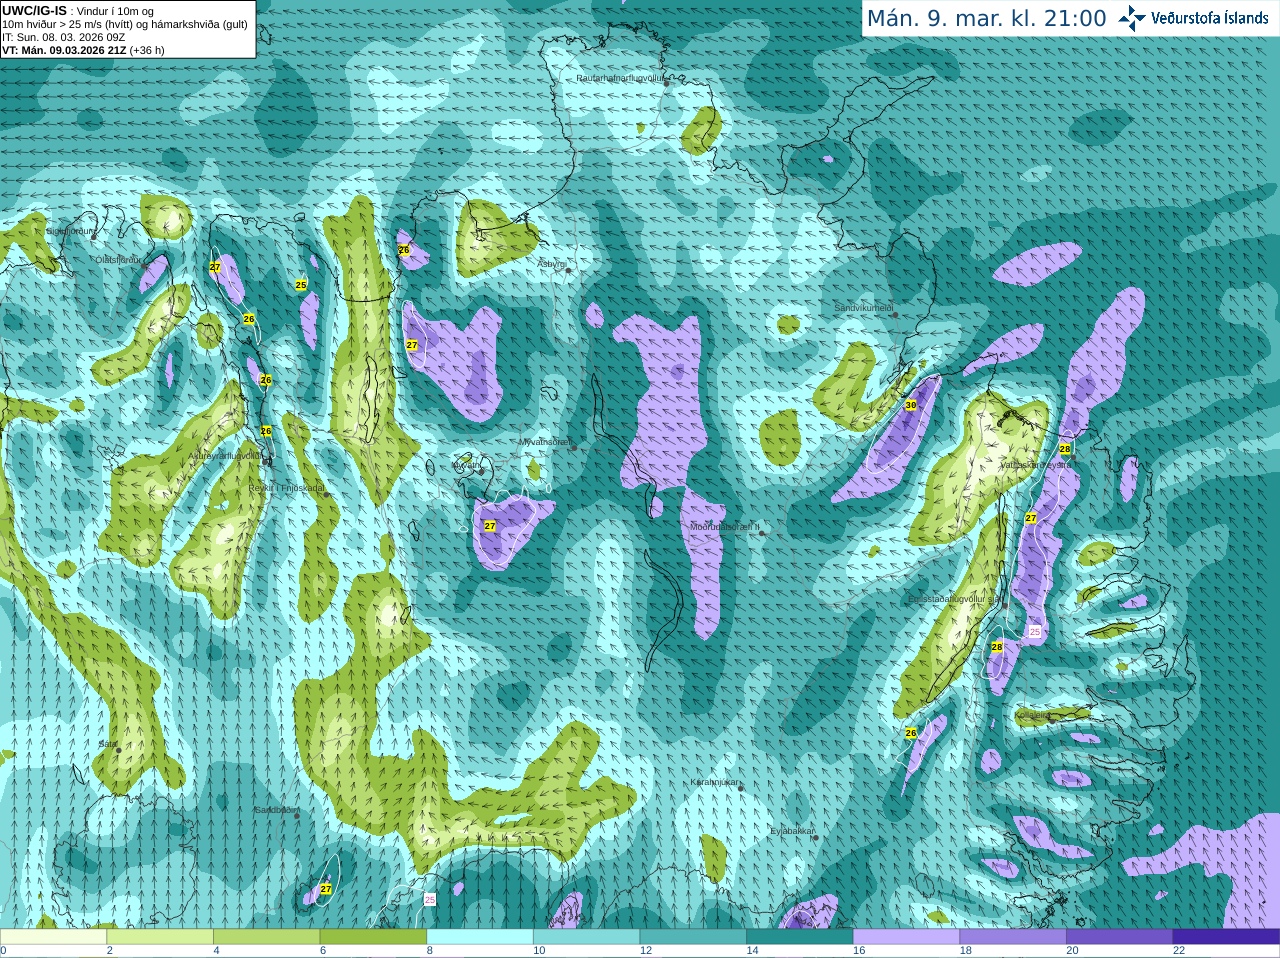Click the Siglufjörður station label

coord(71,231)
